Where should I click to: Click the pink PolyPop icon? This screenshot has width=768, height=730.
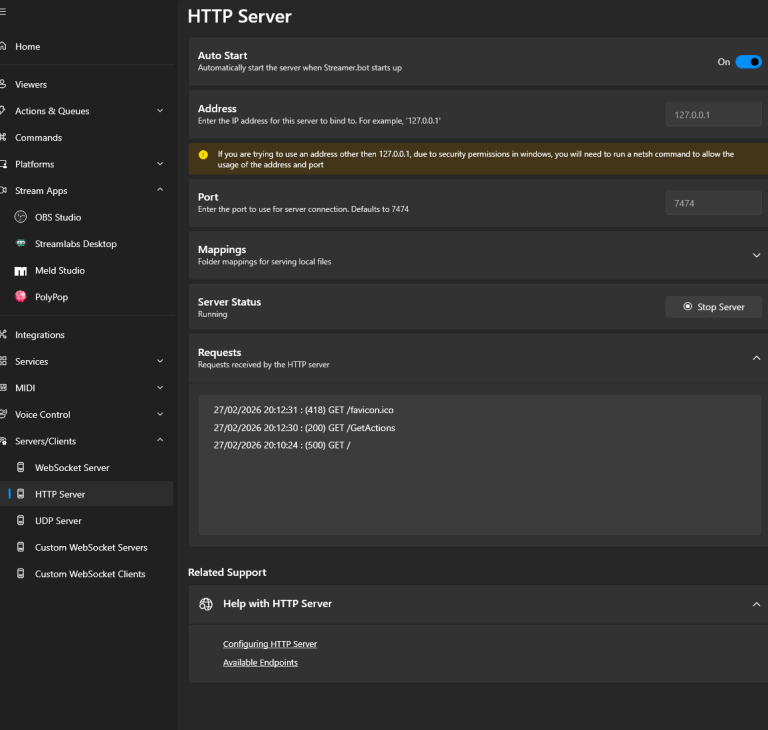pyautogui.click(x=21, y=297)
